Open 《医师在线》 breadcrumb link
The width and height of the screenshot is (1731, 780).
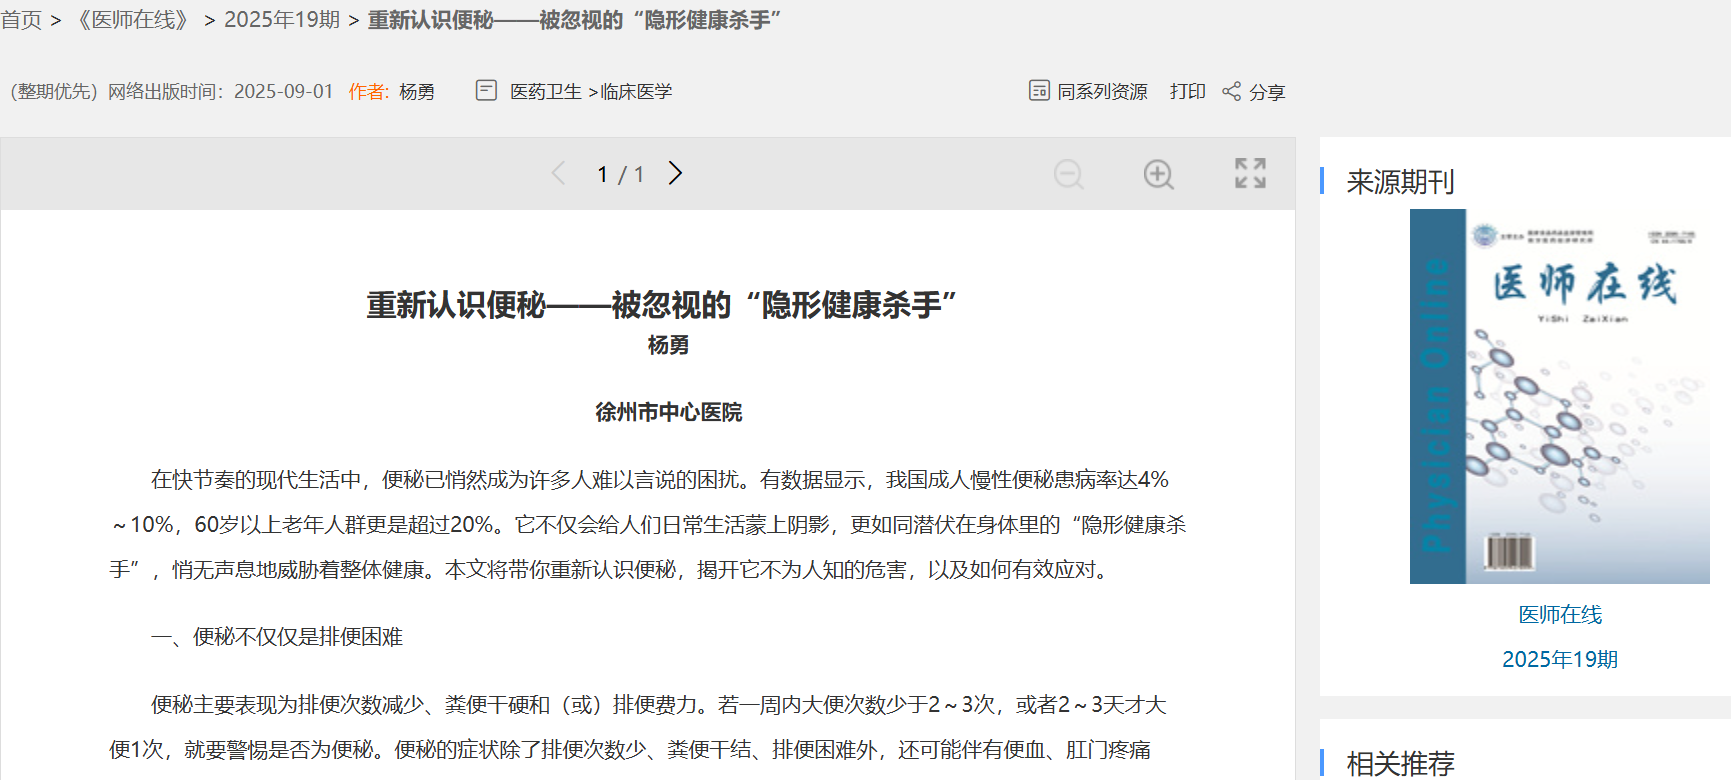click(x=133, y=20)
